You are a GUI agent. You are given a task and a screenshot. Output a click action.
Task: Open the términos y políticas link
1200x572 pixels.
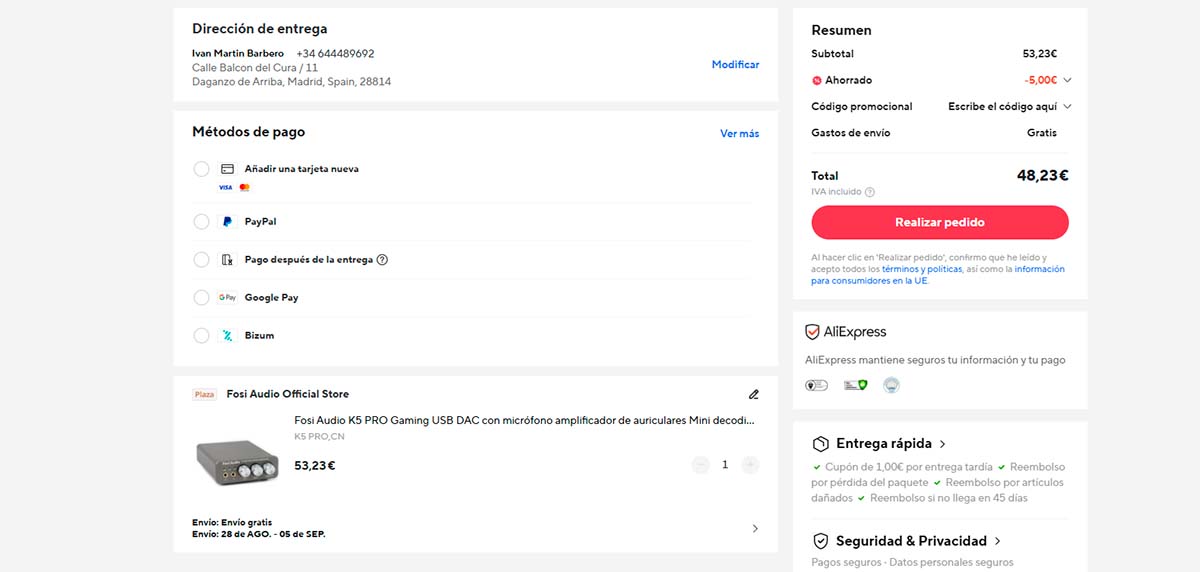click(x=922, y=269)
